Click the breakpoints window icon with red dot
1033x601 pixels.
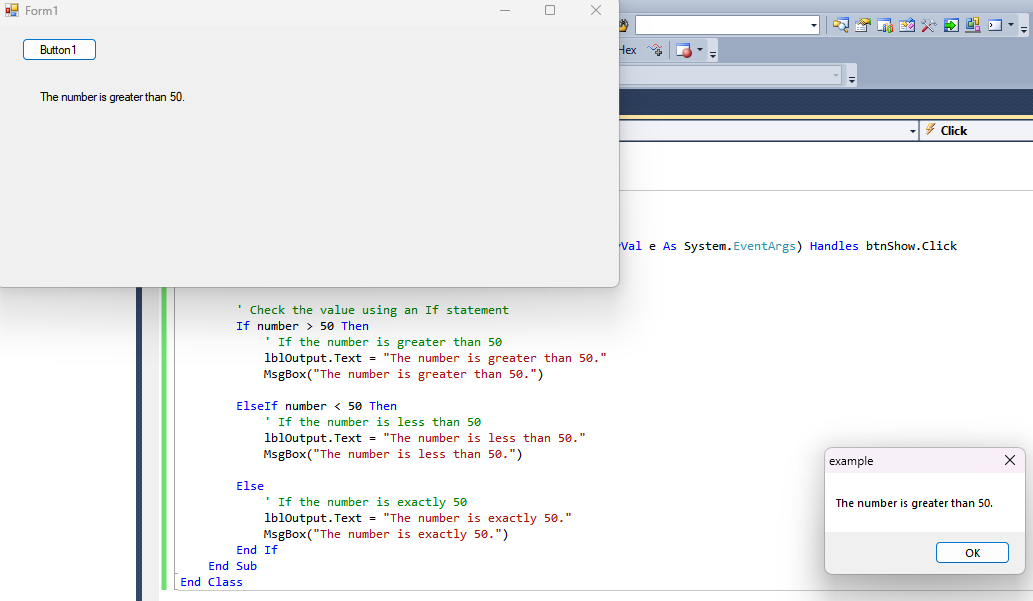pyautogui.click(x=684, y=50)
